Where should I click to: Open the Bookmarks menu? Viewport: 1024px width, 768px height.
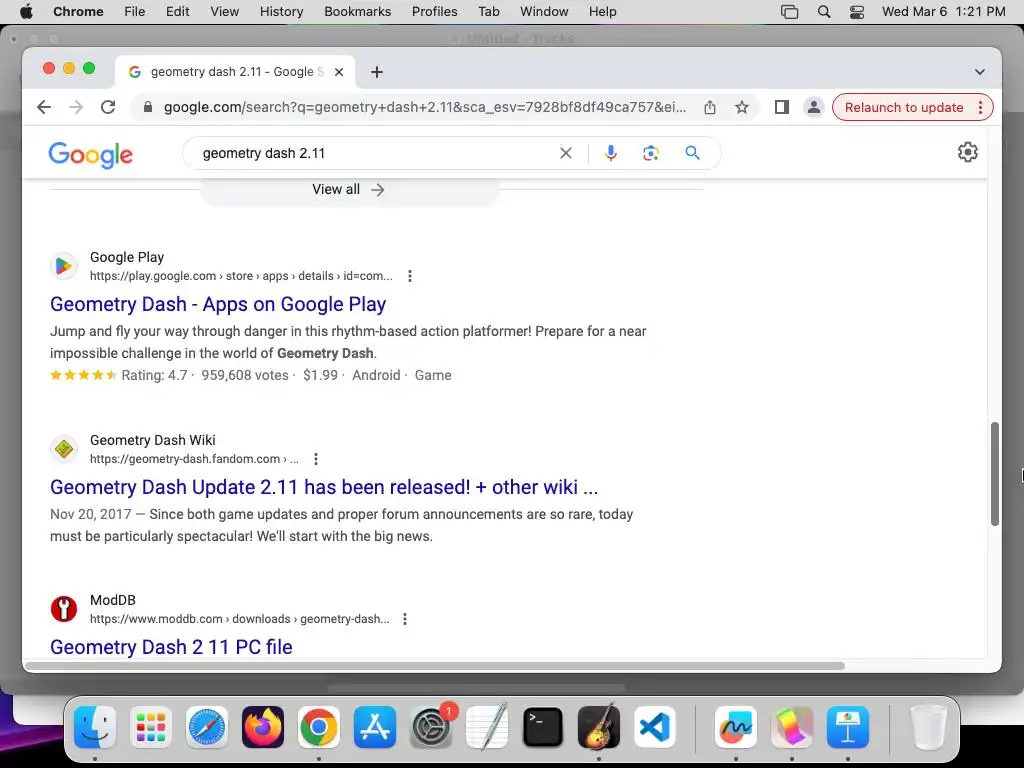pos(357,12)
